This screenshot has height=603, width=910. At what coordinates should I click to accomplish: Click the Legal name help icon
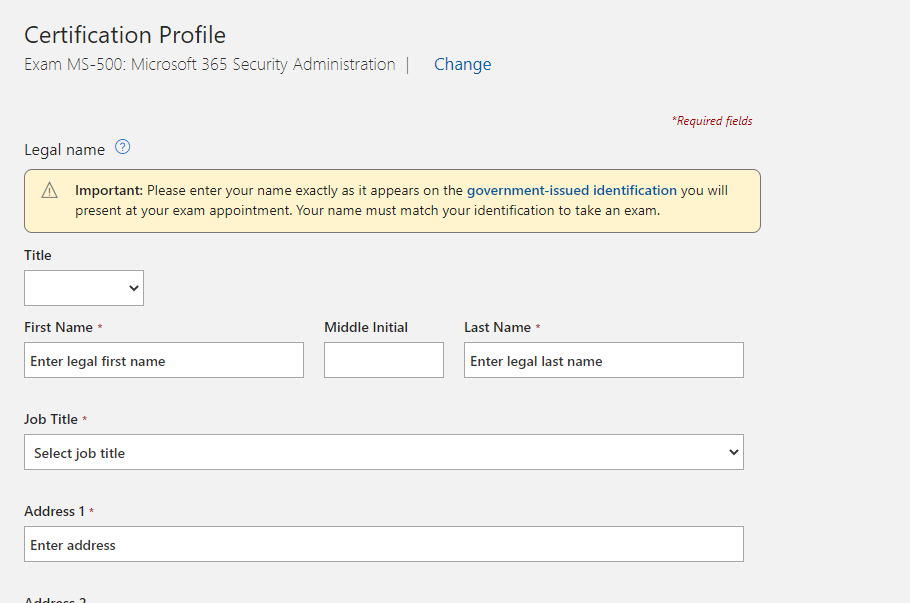click(122, 148)
